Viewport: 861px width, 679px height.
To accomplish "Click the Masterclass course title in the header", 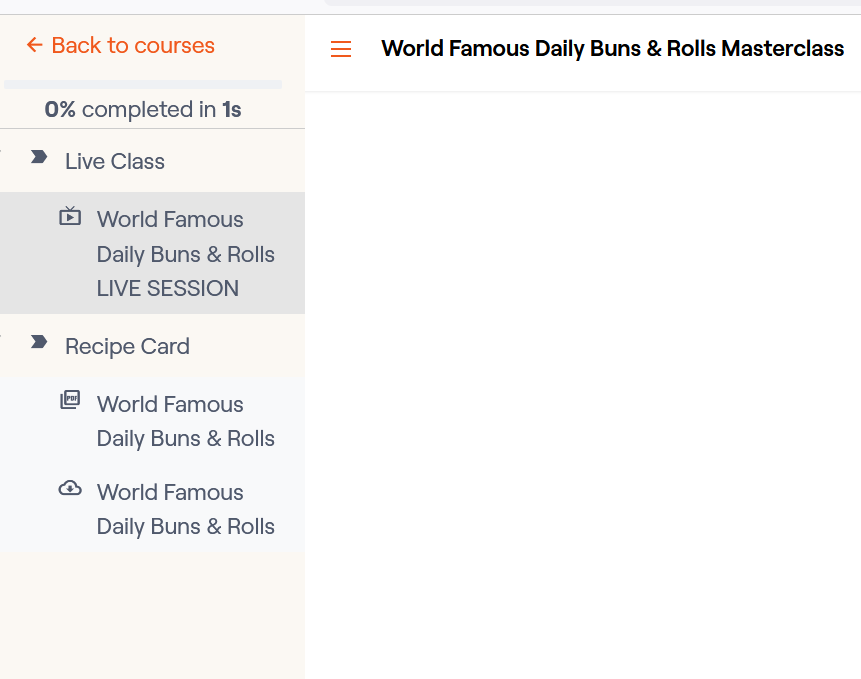I will pyautogui.click(x=612, y=48).
